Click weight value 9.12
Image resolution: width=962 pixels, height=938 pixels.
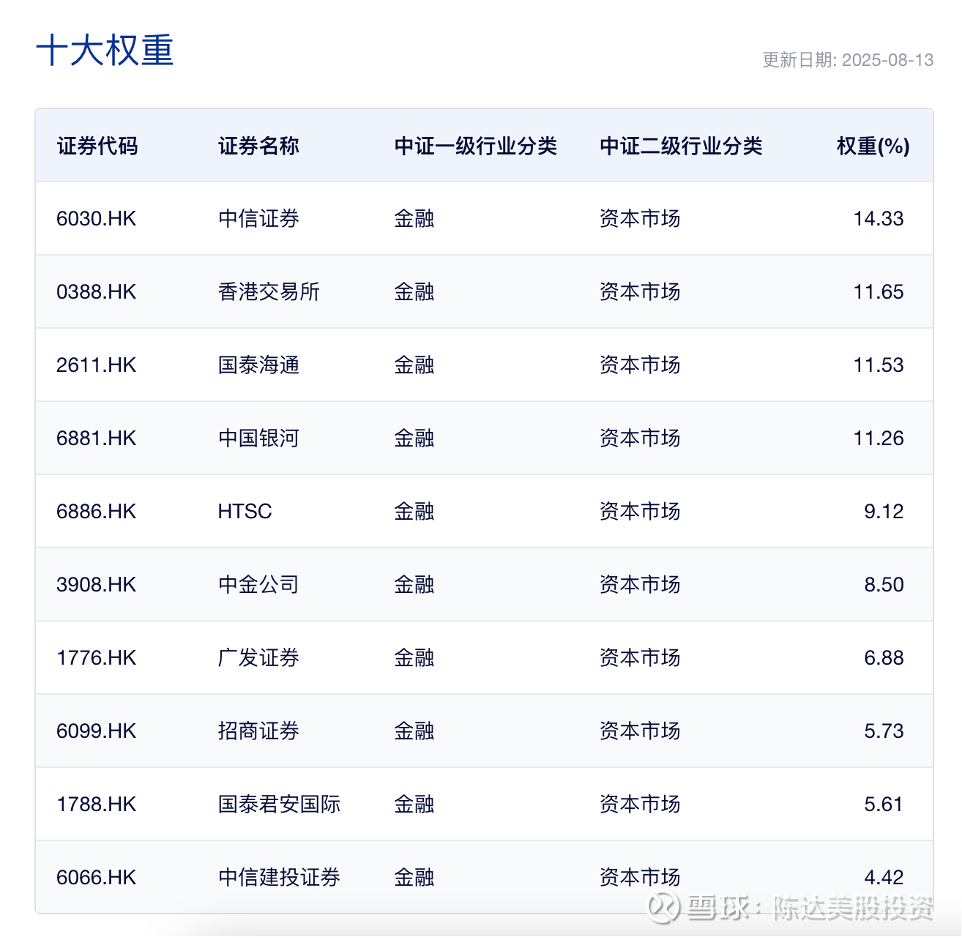coord(883,511)
